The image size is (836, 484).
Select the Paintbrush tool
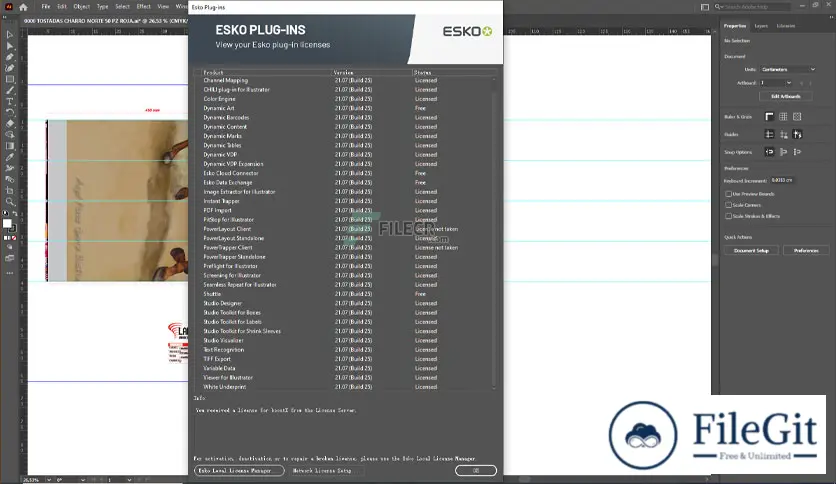pos(10,91)
